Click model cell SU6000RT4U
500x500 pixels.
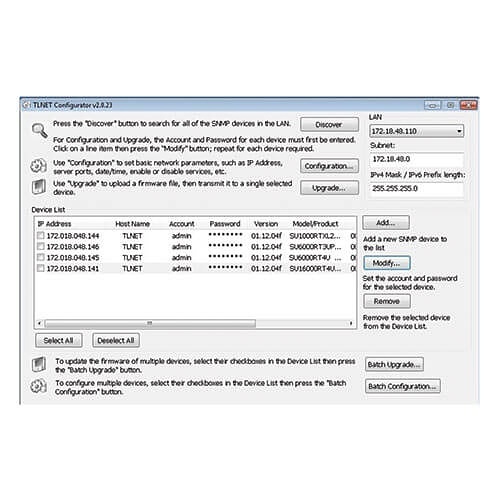(315, 258)
